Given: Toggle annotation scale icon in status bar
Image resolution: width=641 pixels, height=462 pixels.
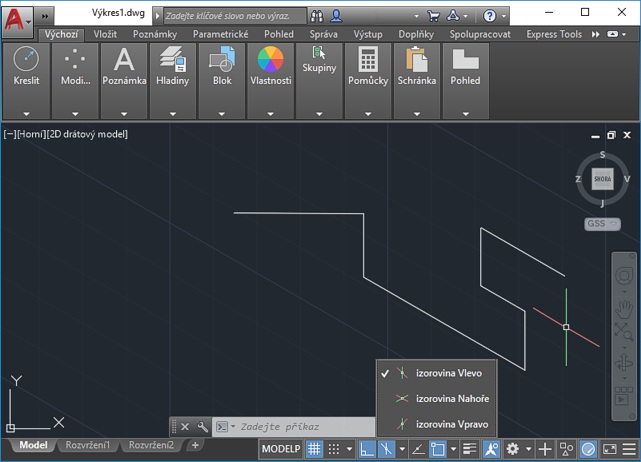Looking at the screenshot, I should click(x=491, y=449).
